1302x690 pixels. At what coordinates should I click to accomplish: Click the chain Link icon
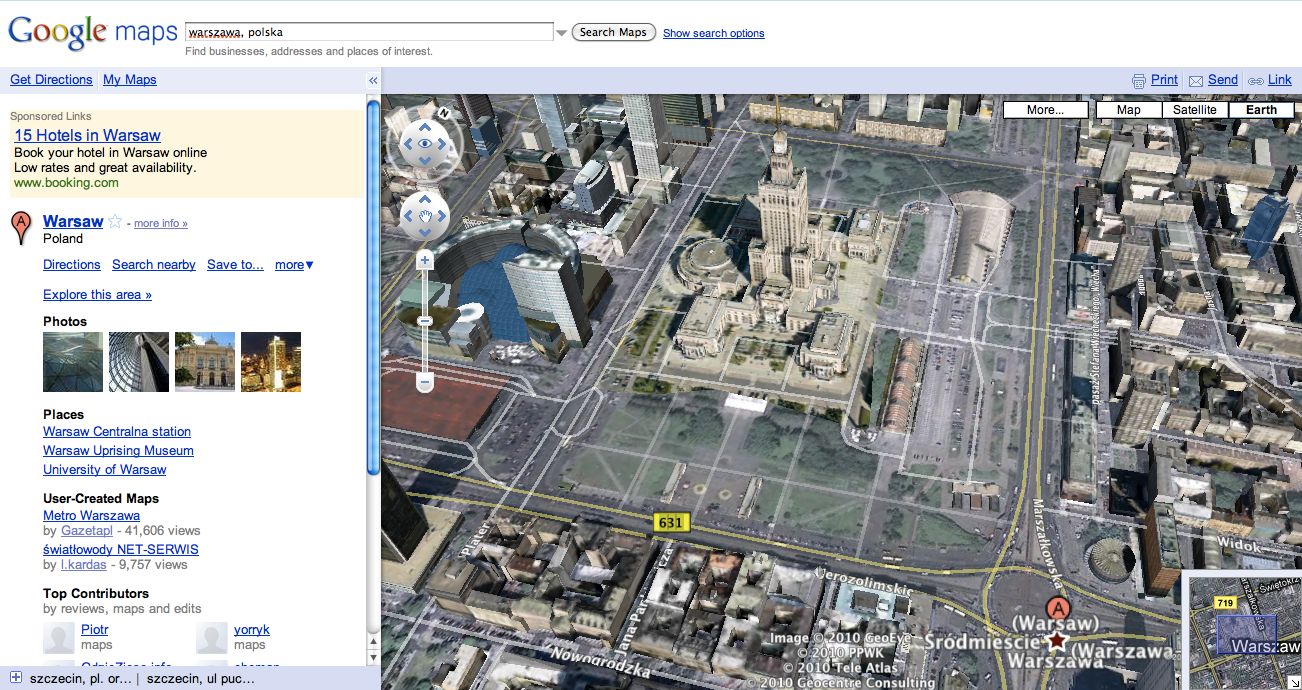[x=1255, y=80]
